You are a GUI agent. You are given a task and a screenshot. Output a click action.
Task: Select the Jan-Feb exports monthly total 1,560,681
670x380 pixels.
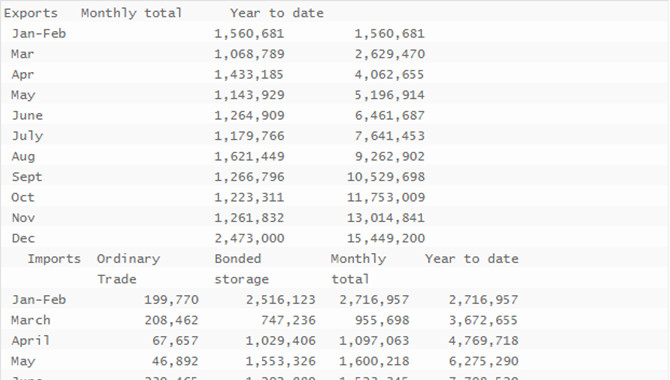(249, 34)
